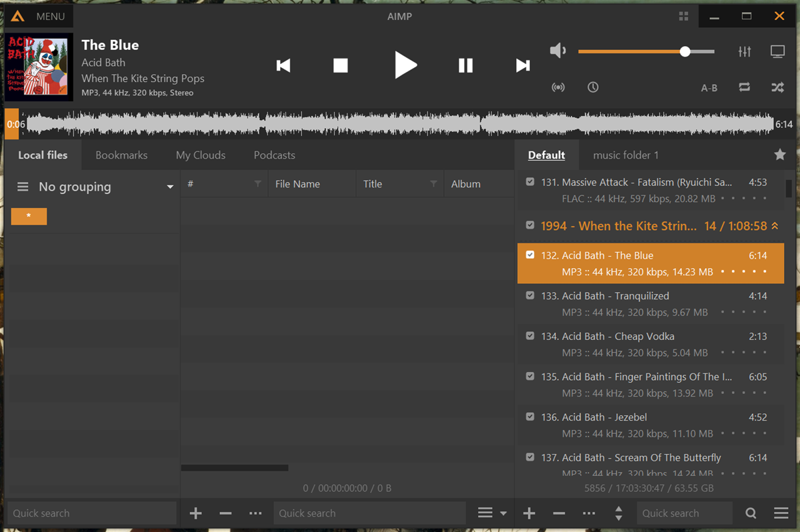Click the AIMP logo icon
This screenshot has height=532, width=800.
point(17,16)
